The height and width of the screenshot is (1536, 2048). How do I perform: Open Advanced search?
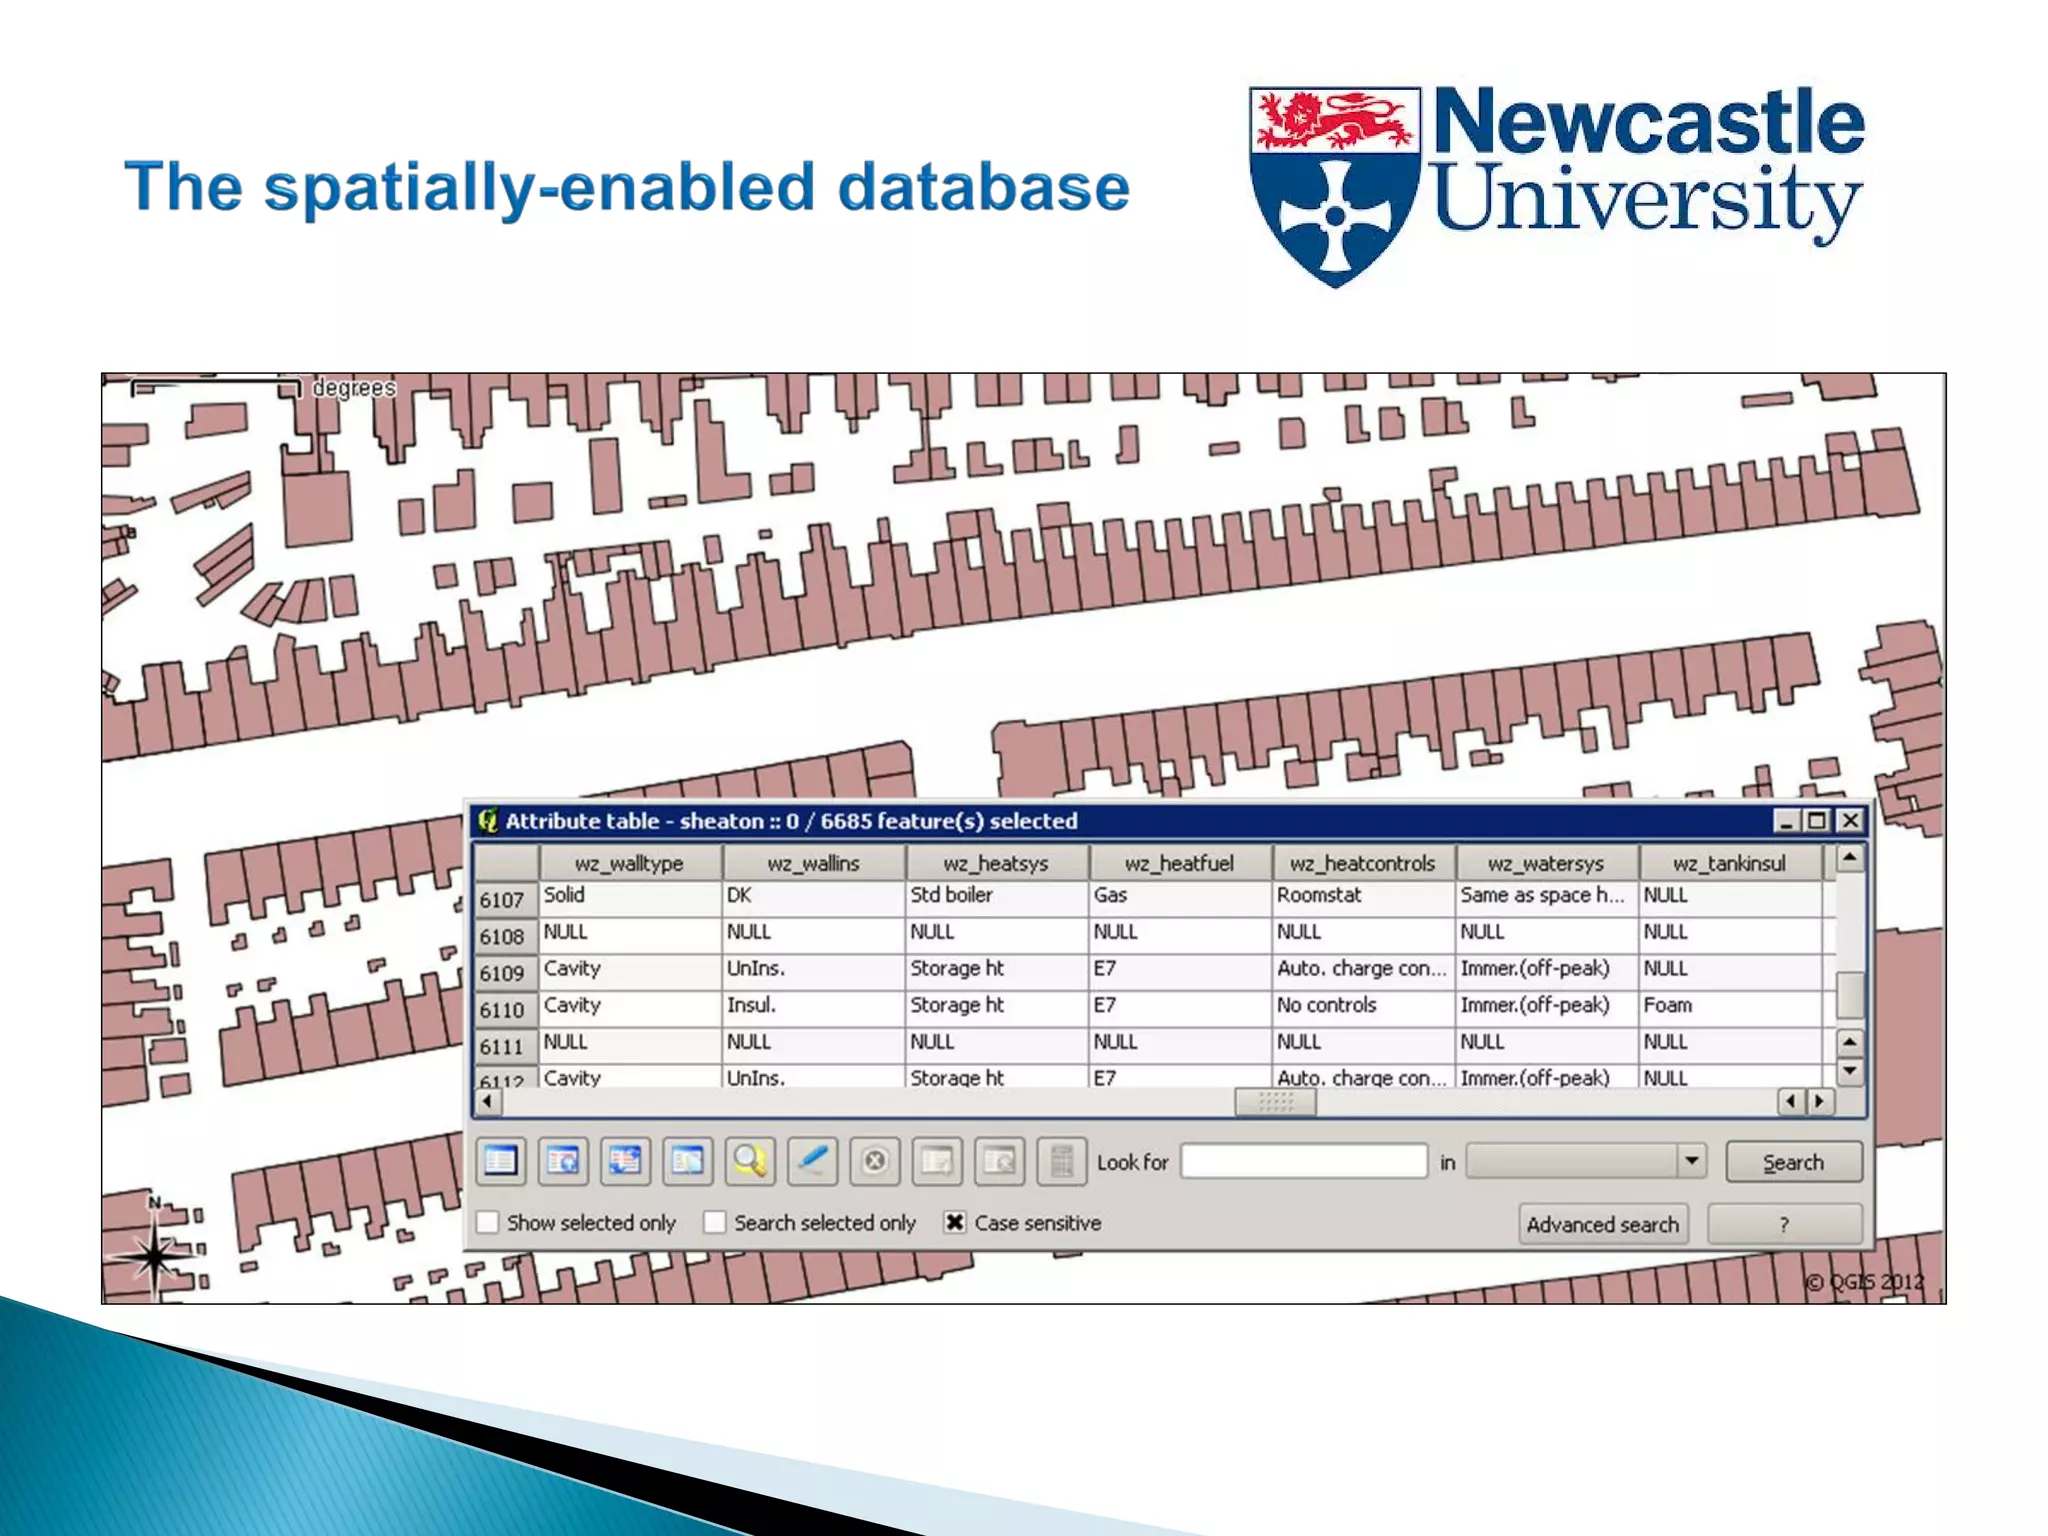point(1602,1224)
